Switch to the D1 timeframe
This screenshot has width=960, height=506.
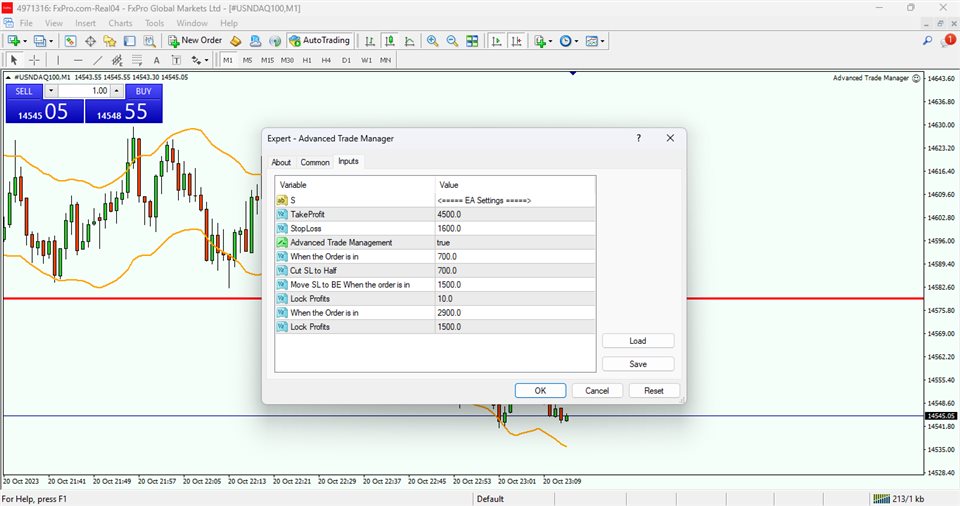347,60
